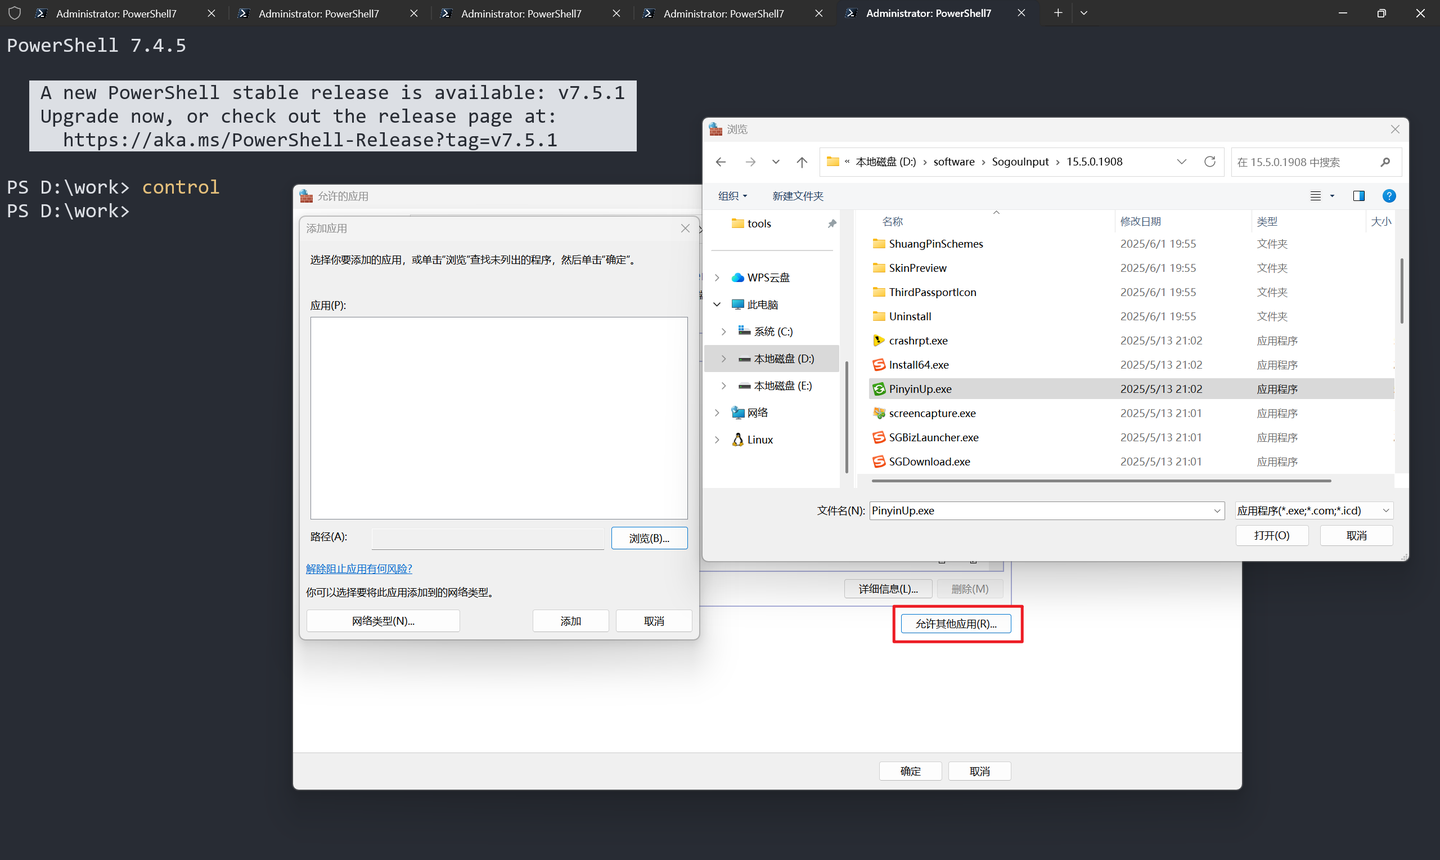The image size is (1440, 860).
Task: Click the tools folder icon in quick access
Action: click(x=738, y=224)
